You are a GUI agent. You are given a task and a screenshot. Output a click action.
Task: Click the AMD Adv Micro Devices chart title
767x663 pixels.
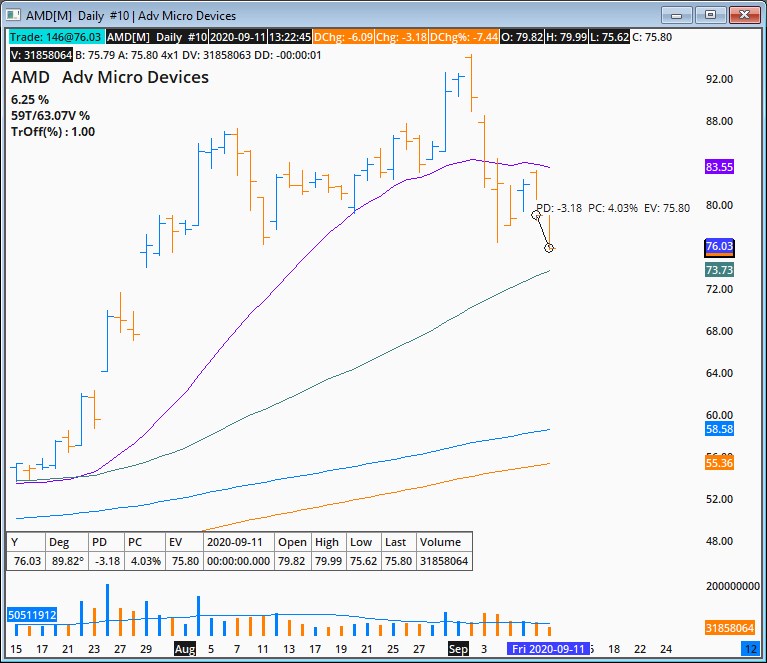click(x=110, y=77)
